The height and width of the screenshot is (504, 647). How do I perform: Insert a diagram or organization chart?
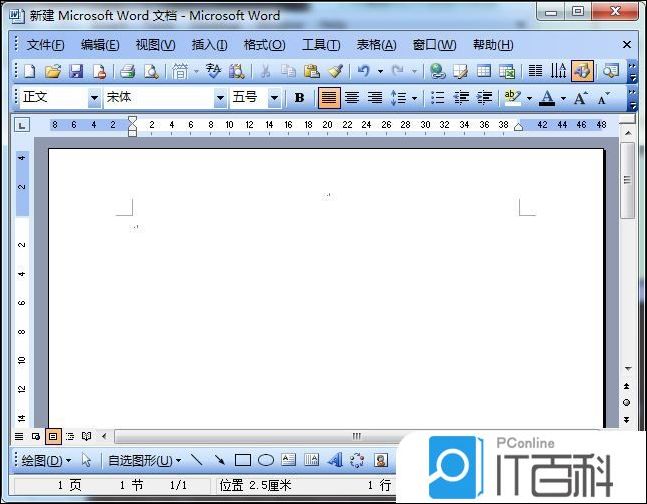[357, 459]
